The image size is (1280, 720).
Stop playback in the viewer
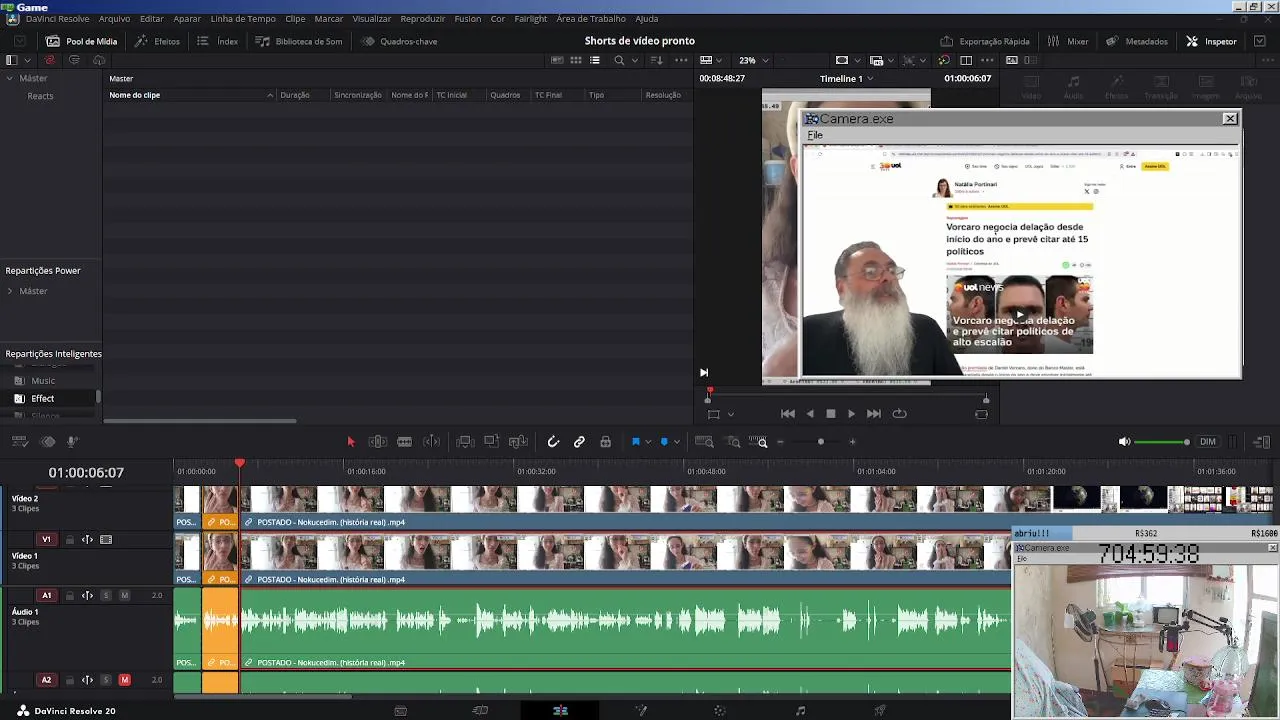click(x=830, y=413)
